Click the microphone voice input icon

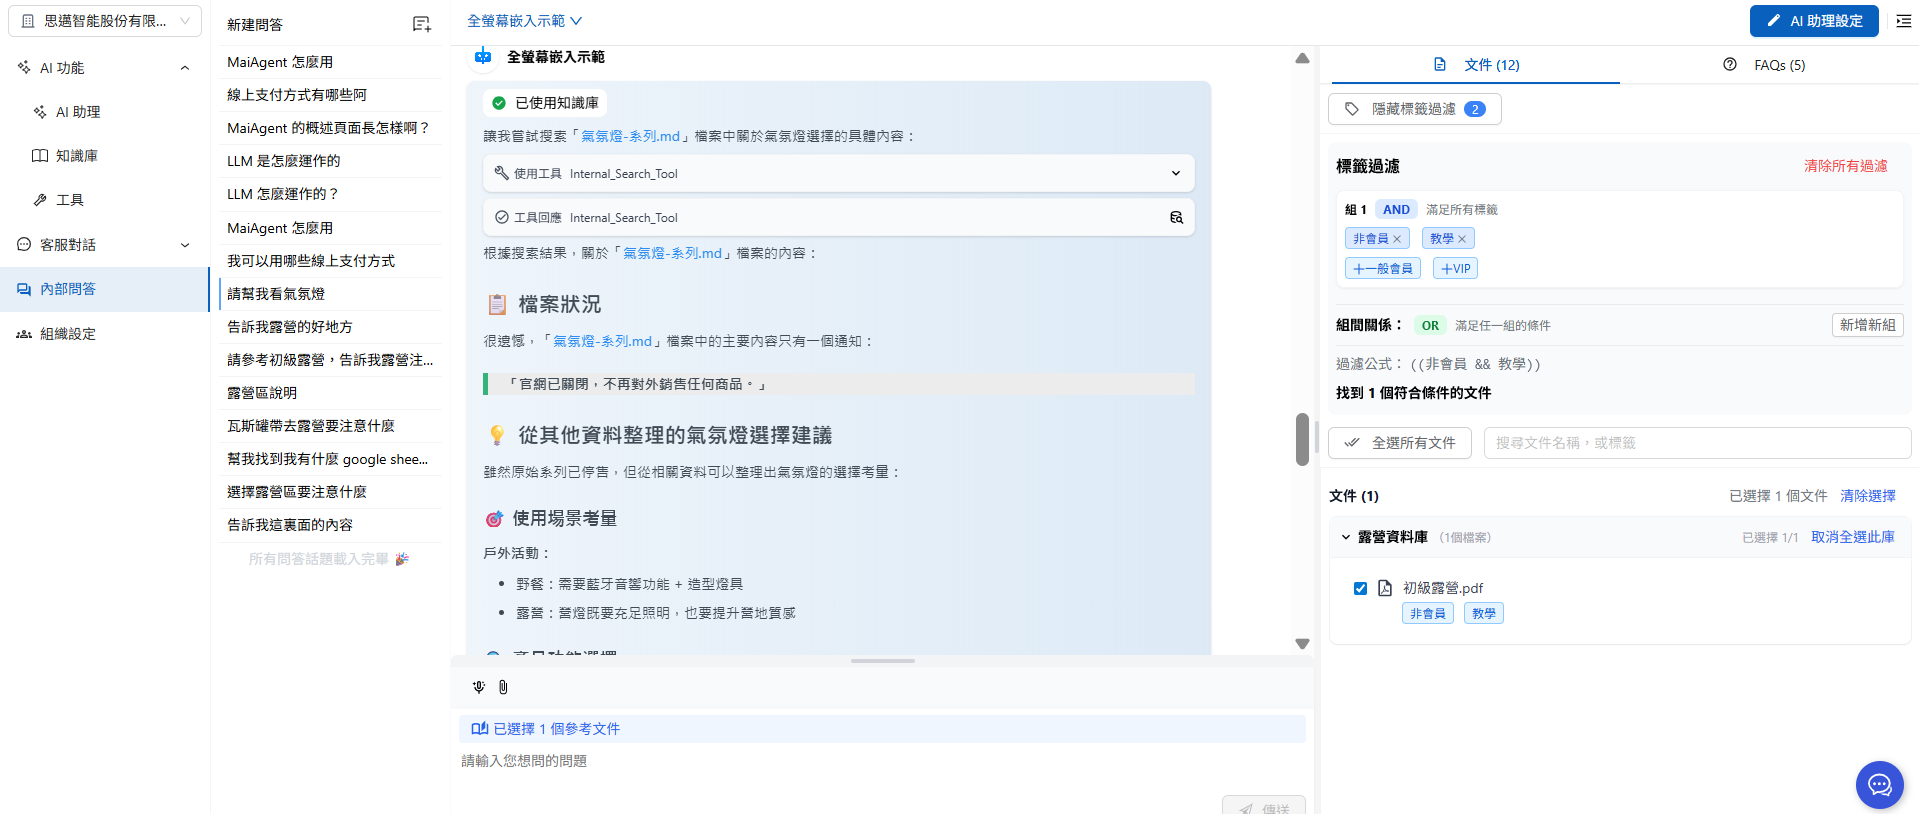(479, 687)
